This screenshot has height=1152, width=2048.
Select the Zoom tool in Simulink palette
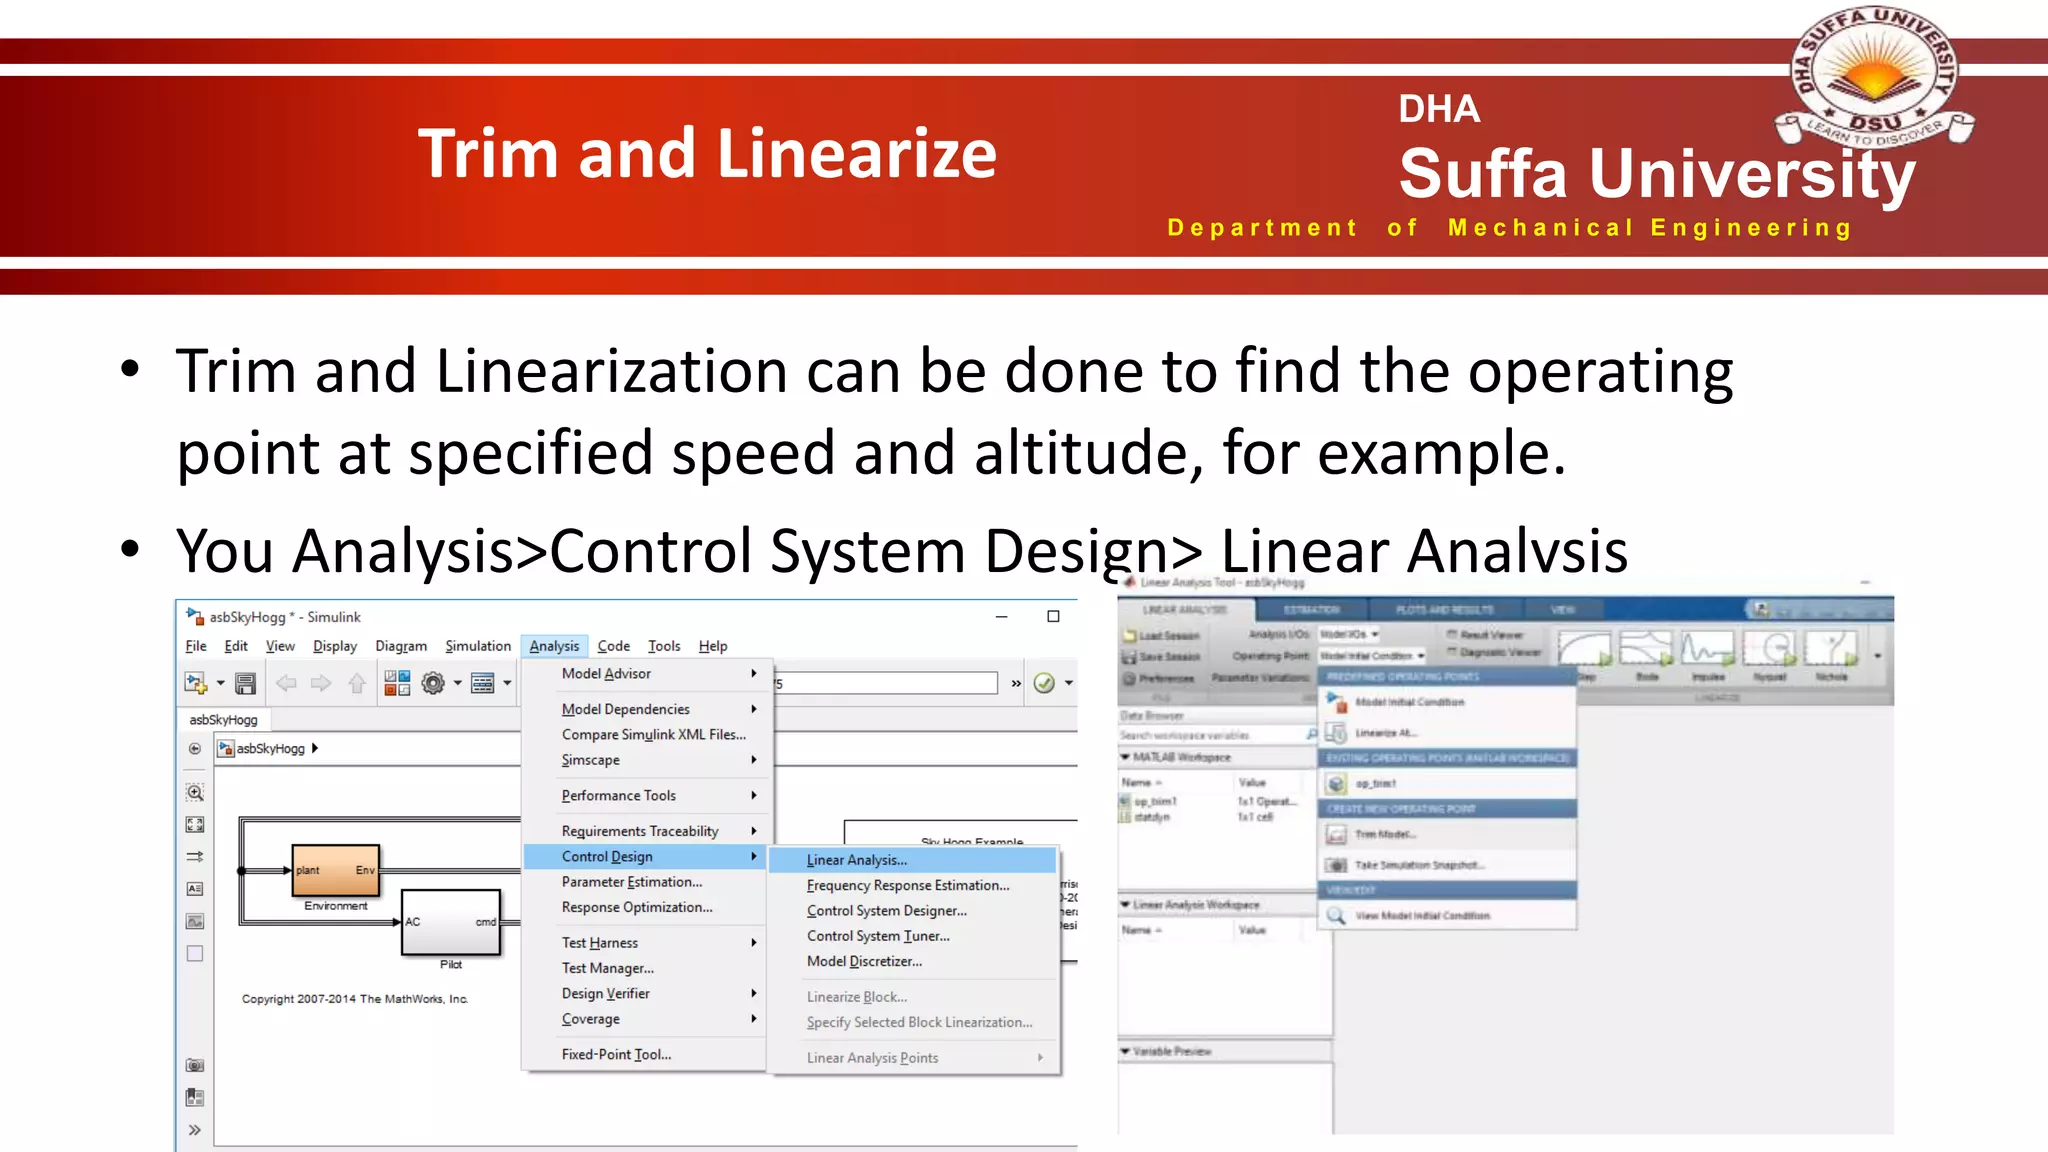195,793
